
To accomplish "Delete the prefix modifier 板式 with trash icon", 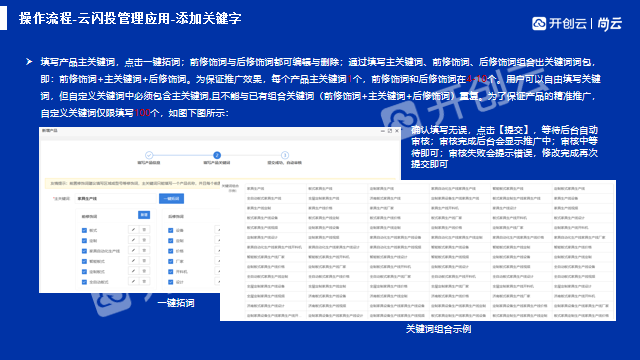I will 144,230.
